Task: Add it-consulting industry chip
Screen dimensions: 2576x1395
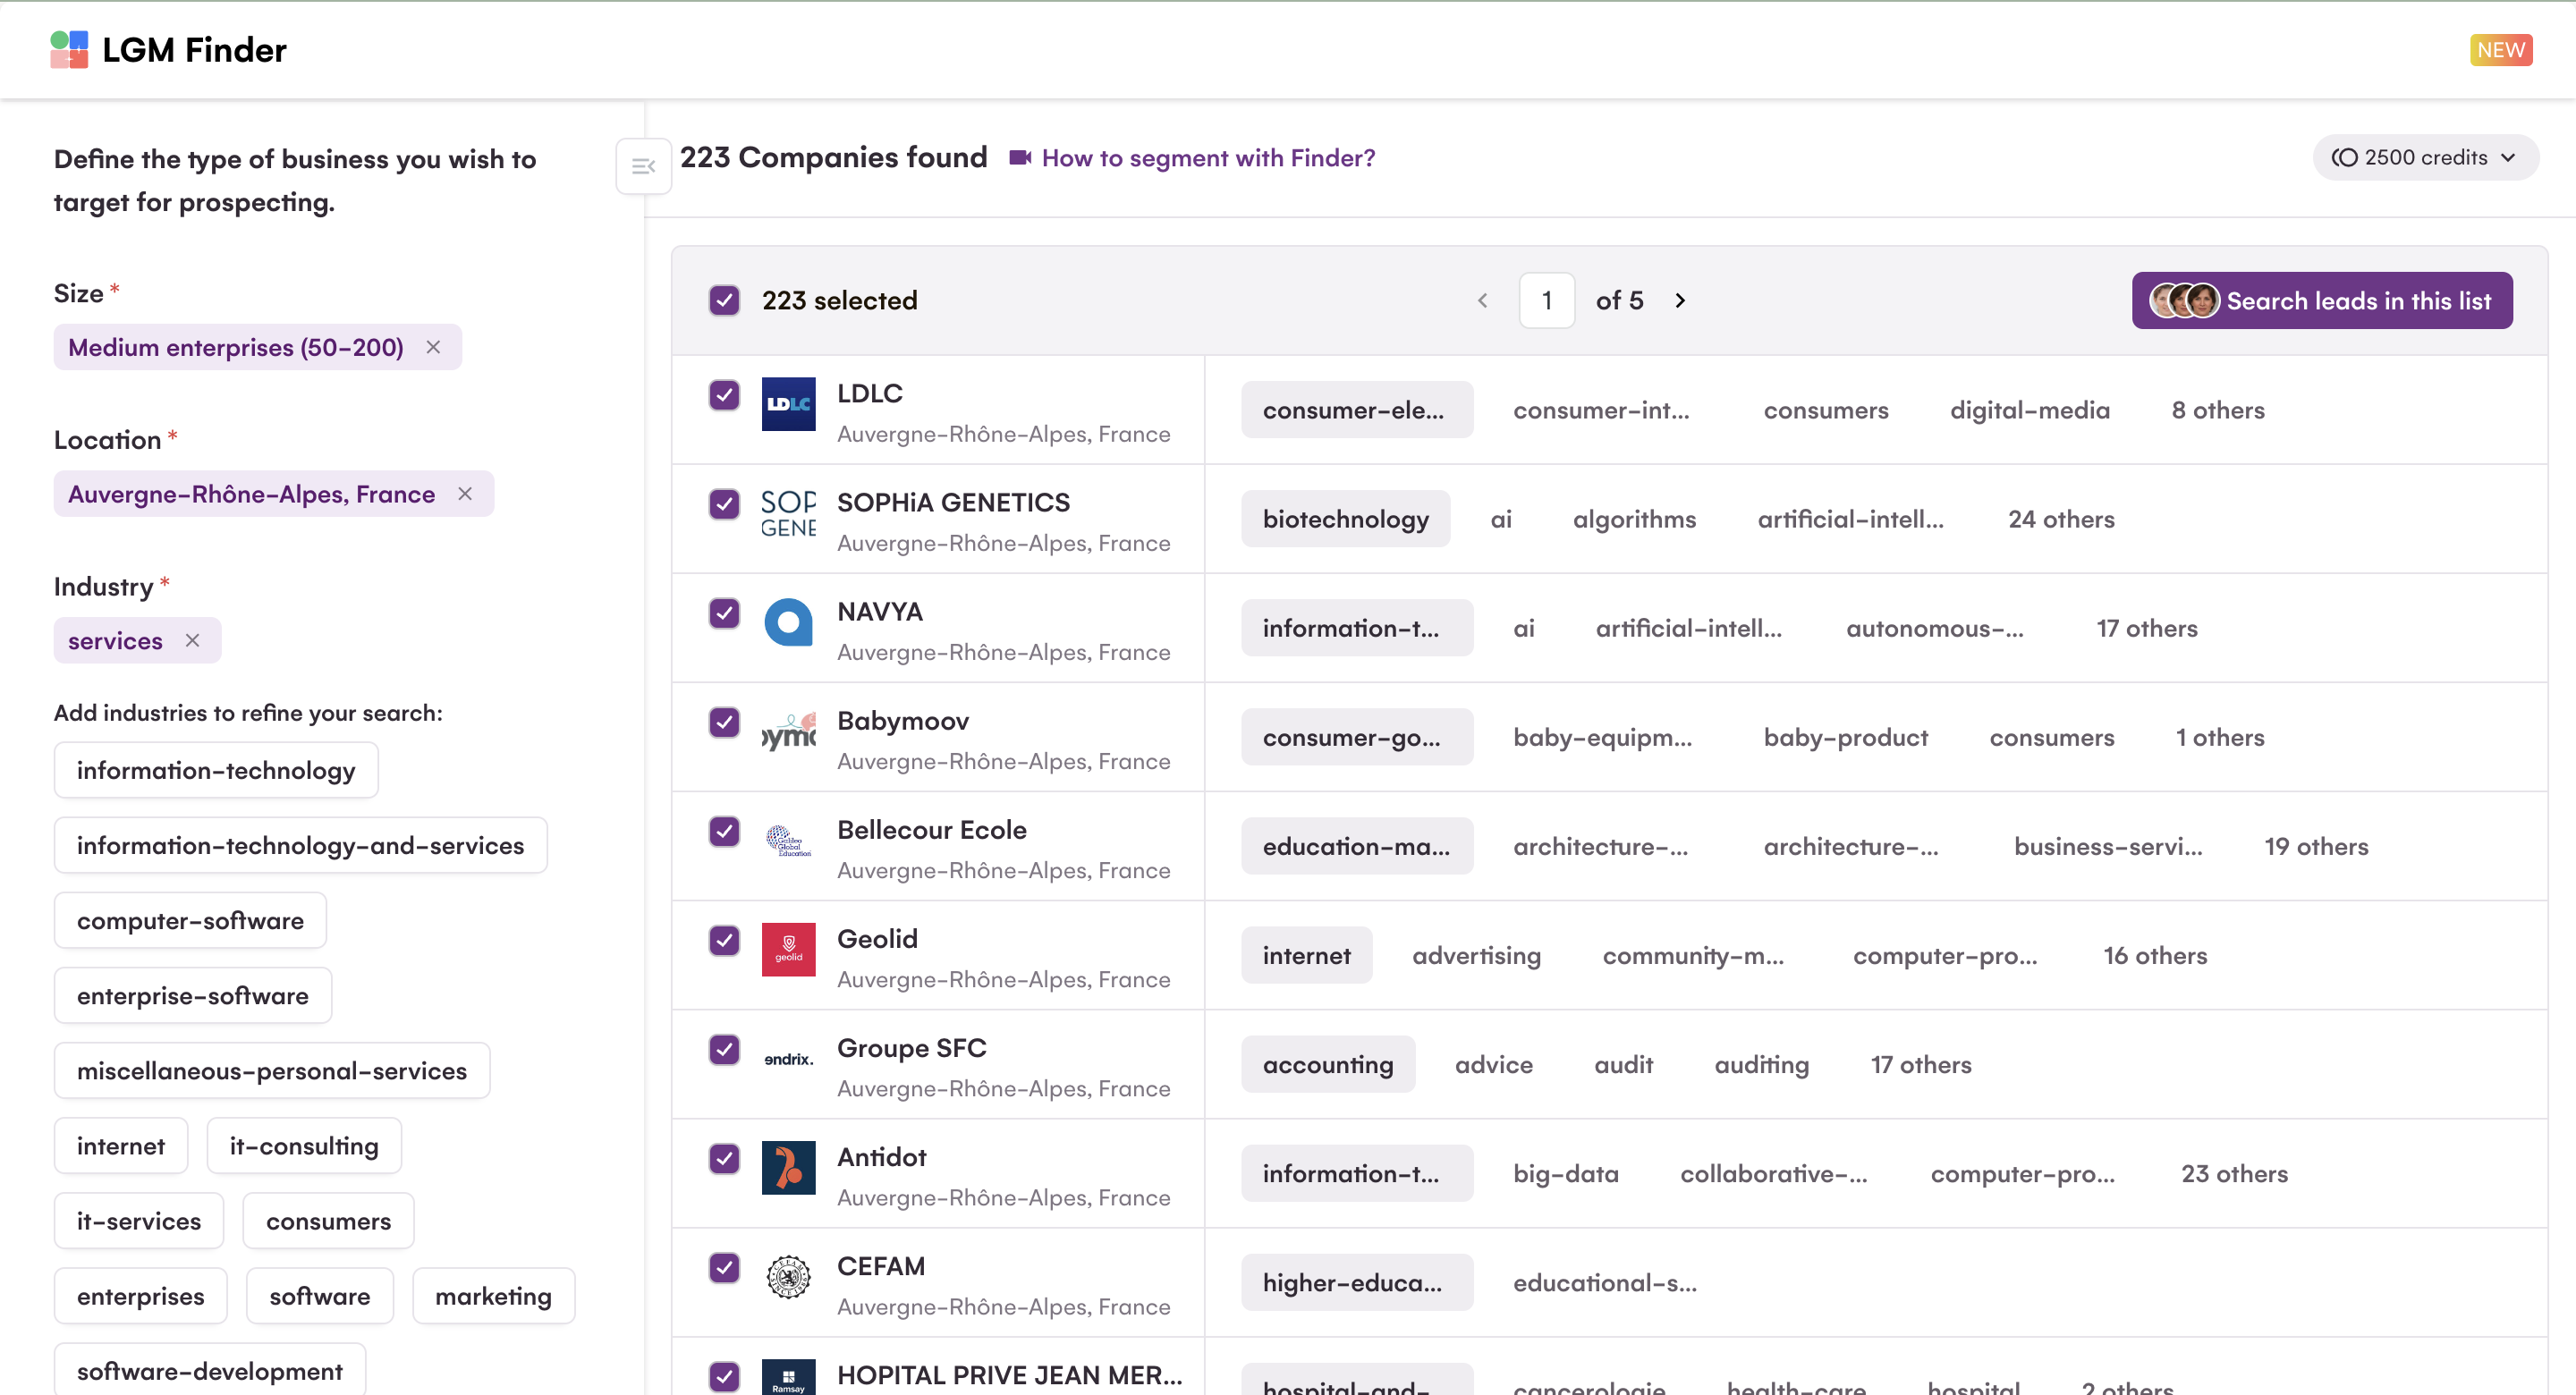Action: coord(304,1145)
